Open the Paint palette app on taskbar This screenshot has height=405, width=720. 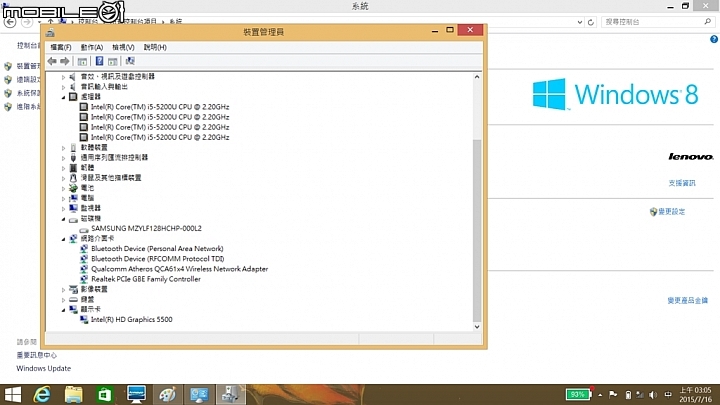pos(168,394)
